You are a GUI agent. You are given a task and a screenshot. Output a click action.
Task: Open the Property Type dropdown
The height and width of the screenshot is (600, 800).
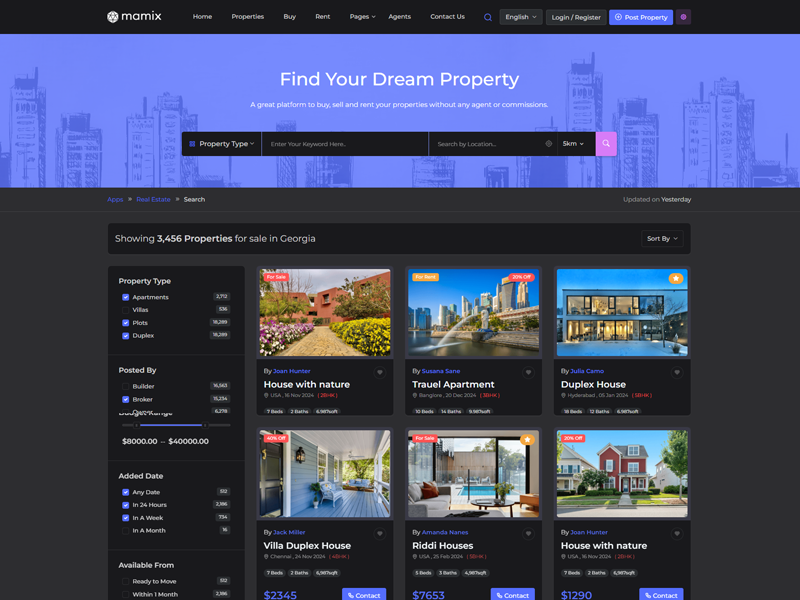click(222, 144)
